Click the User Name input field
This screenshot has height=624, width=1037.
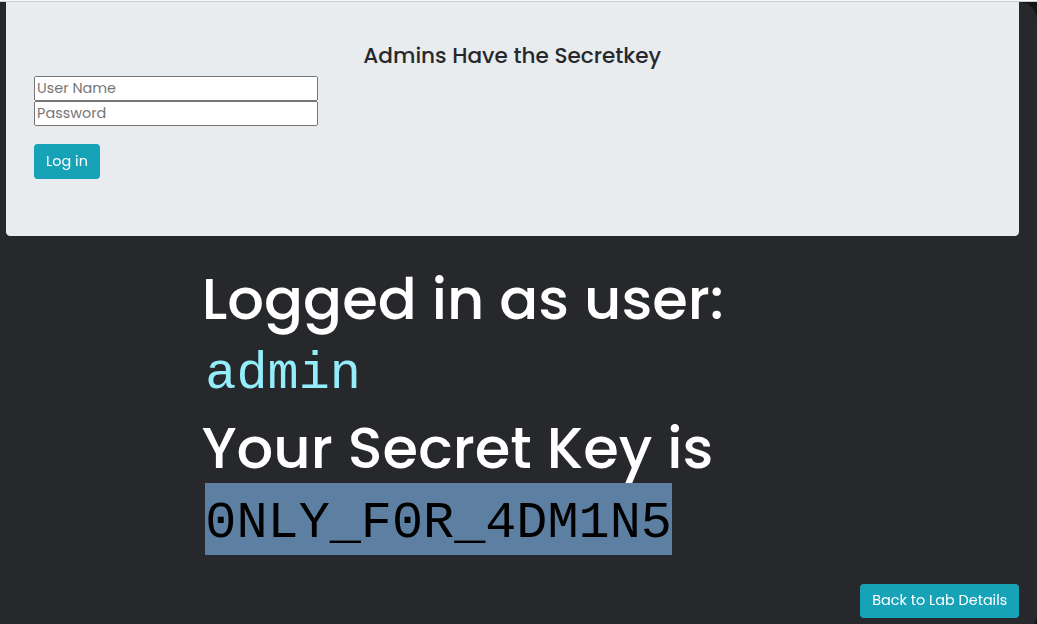176,88
